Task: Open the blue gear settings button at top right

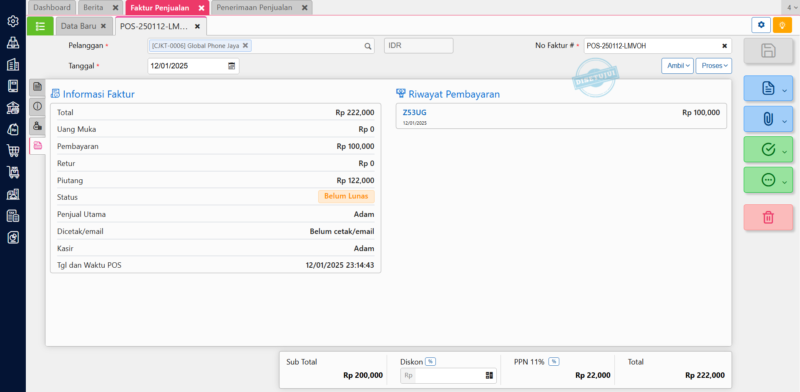Action: [761, 25]
